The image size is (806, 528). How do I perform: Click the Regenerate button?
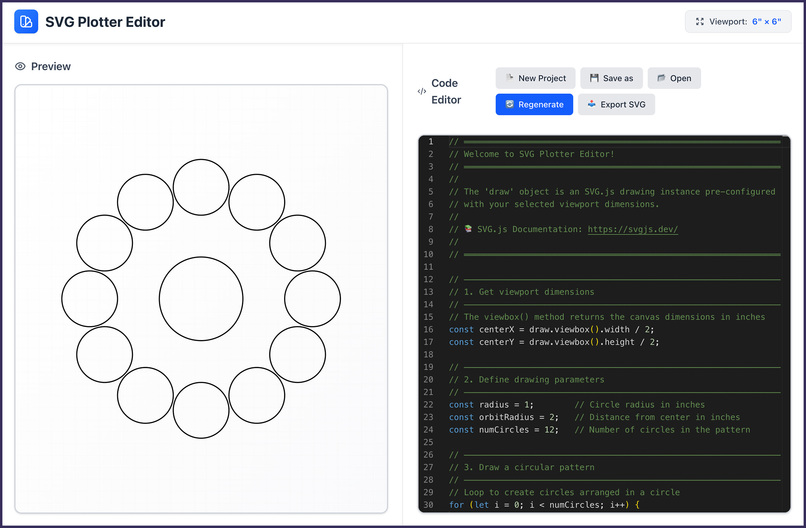click(x=534, y=104)
